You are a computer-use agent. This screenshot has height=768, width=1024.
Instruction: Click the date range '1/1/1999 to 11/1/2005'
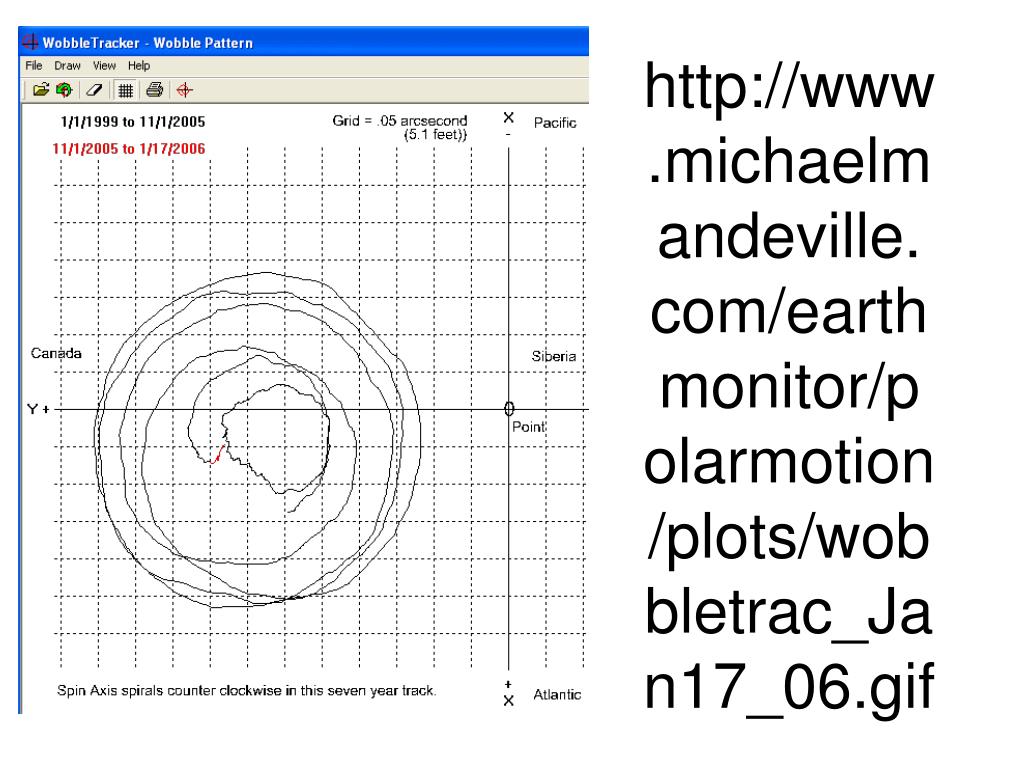pyautogui.click(x=133, y=121)
